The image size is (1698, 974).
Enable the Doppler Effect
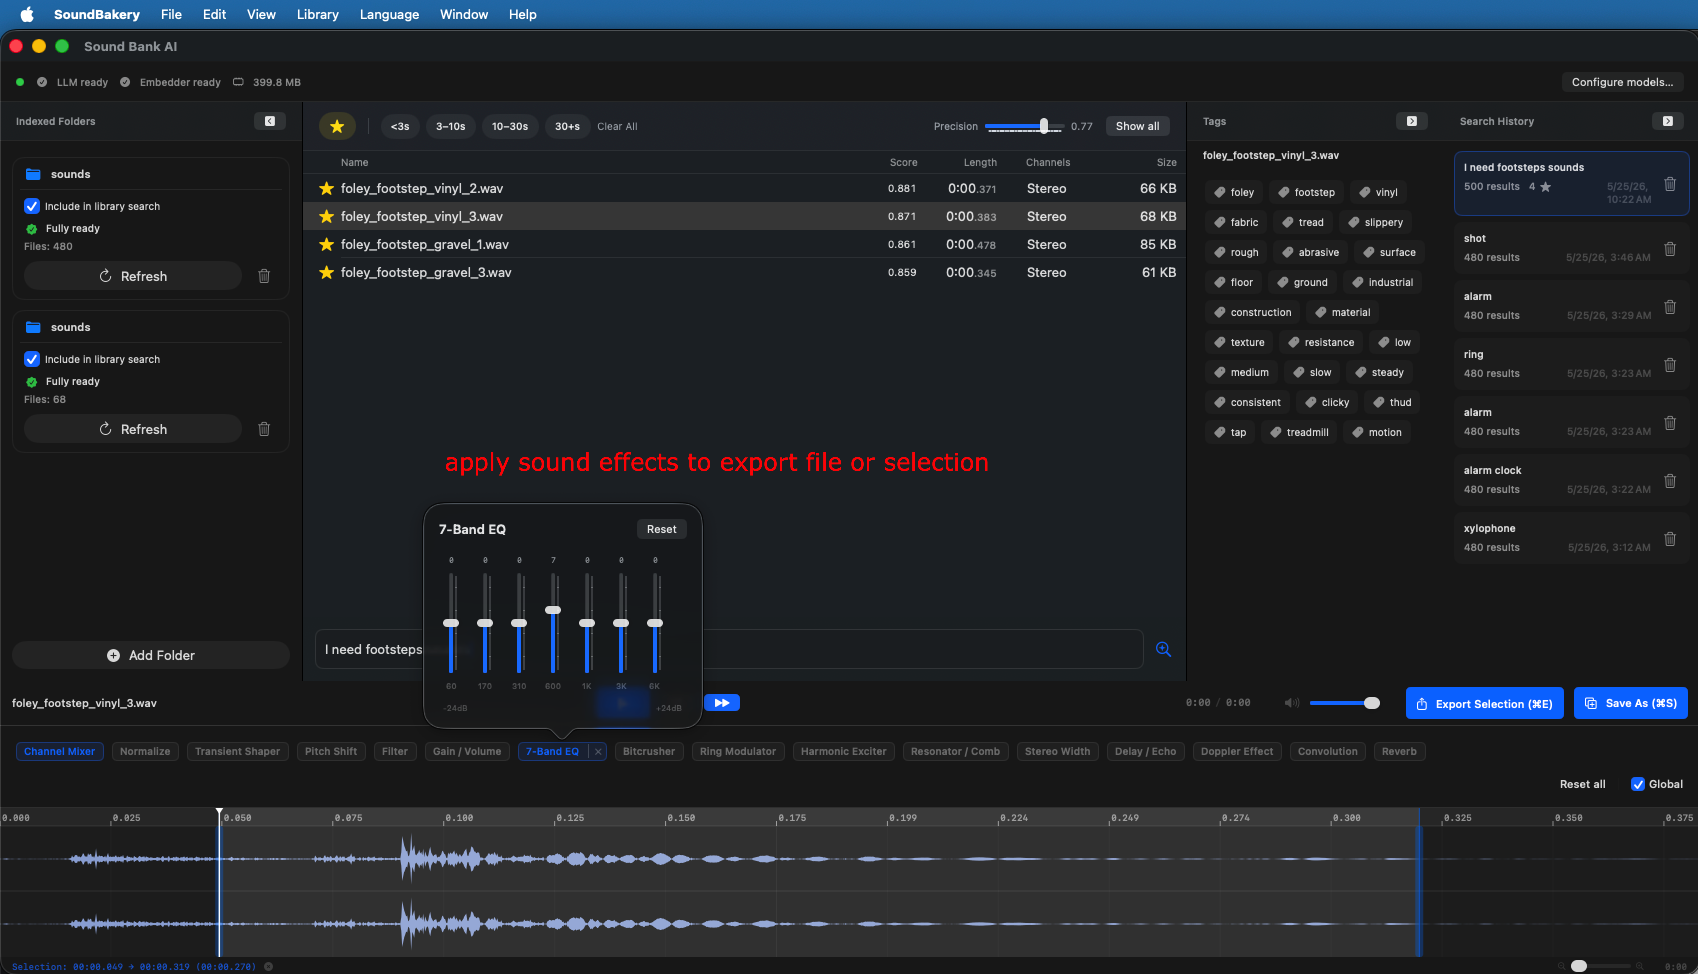pyautogui.click(x=1237, y=751)
